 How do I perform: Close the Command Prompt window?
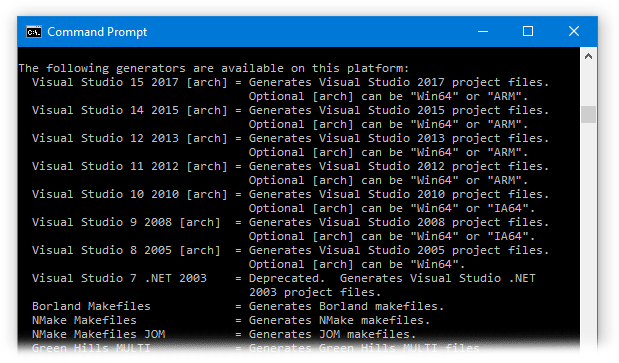pos(574,32)
